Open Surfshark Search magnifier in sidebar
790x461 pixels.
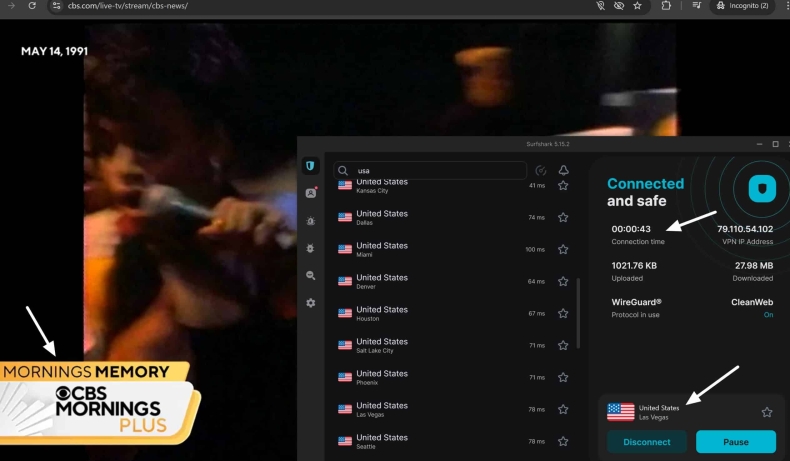311,275
